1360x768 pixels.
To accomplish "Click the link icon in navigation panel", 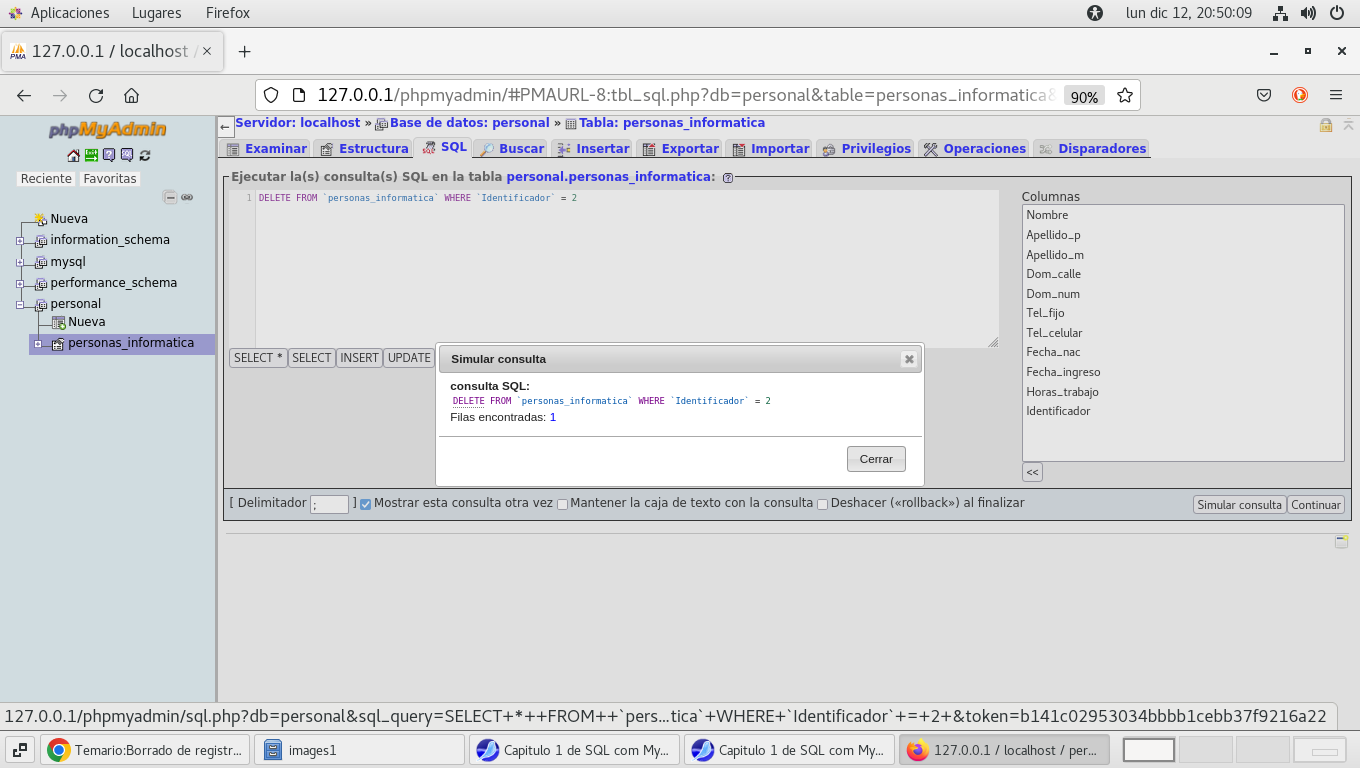I will point(187,198).
